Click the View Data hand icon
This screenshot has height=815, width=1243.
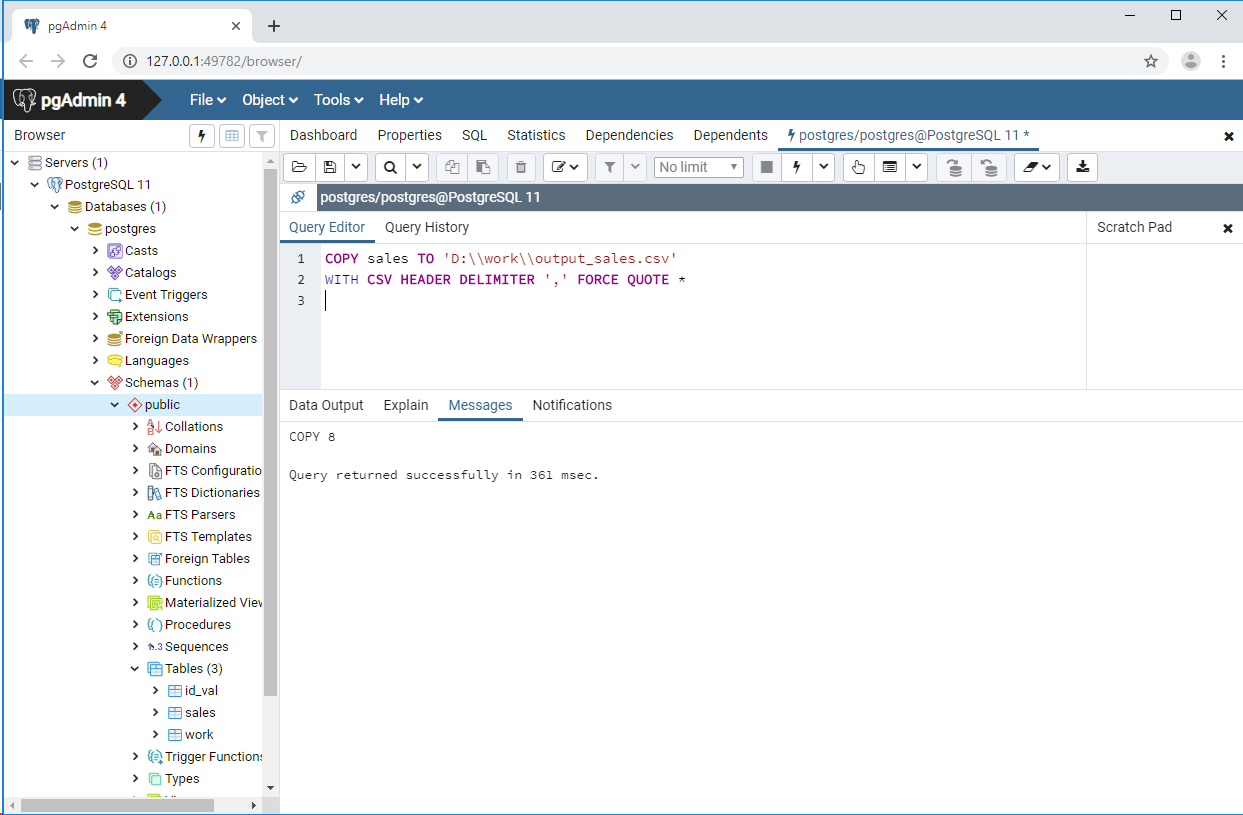tap(858, 167)
